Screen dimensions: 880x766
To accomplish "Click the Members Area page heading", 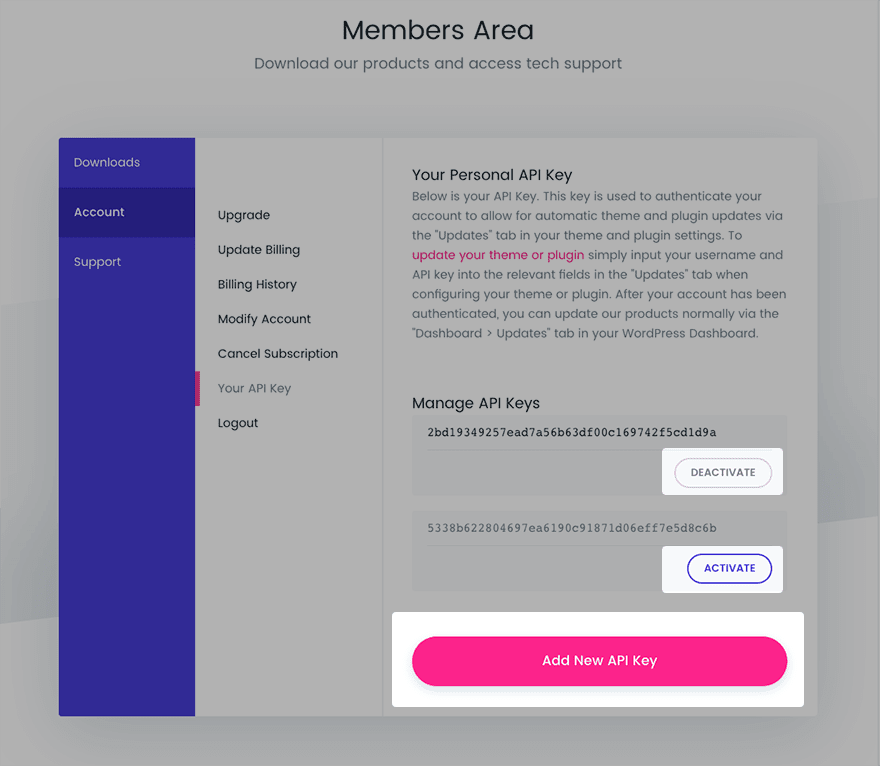I will pyautogui.click(x=438, y=30).
